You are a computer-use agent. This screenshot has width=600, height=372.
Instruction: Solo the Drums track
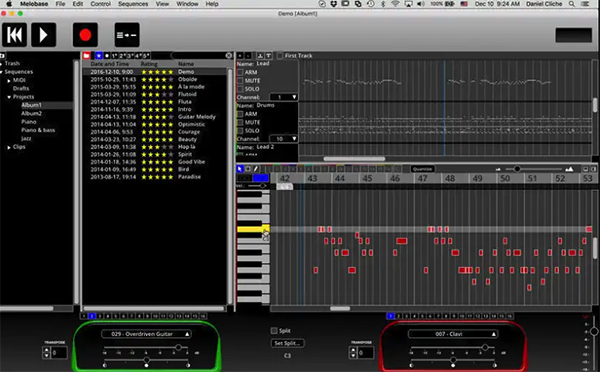tap(240, 131)
